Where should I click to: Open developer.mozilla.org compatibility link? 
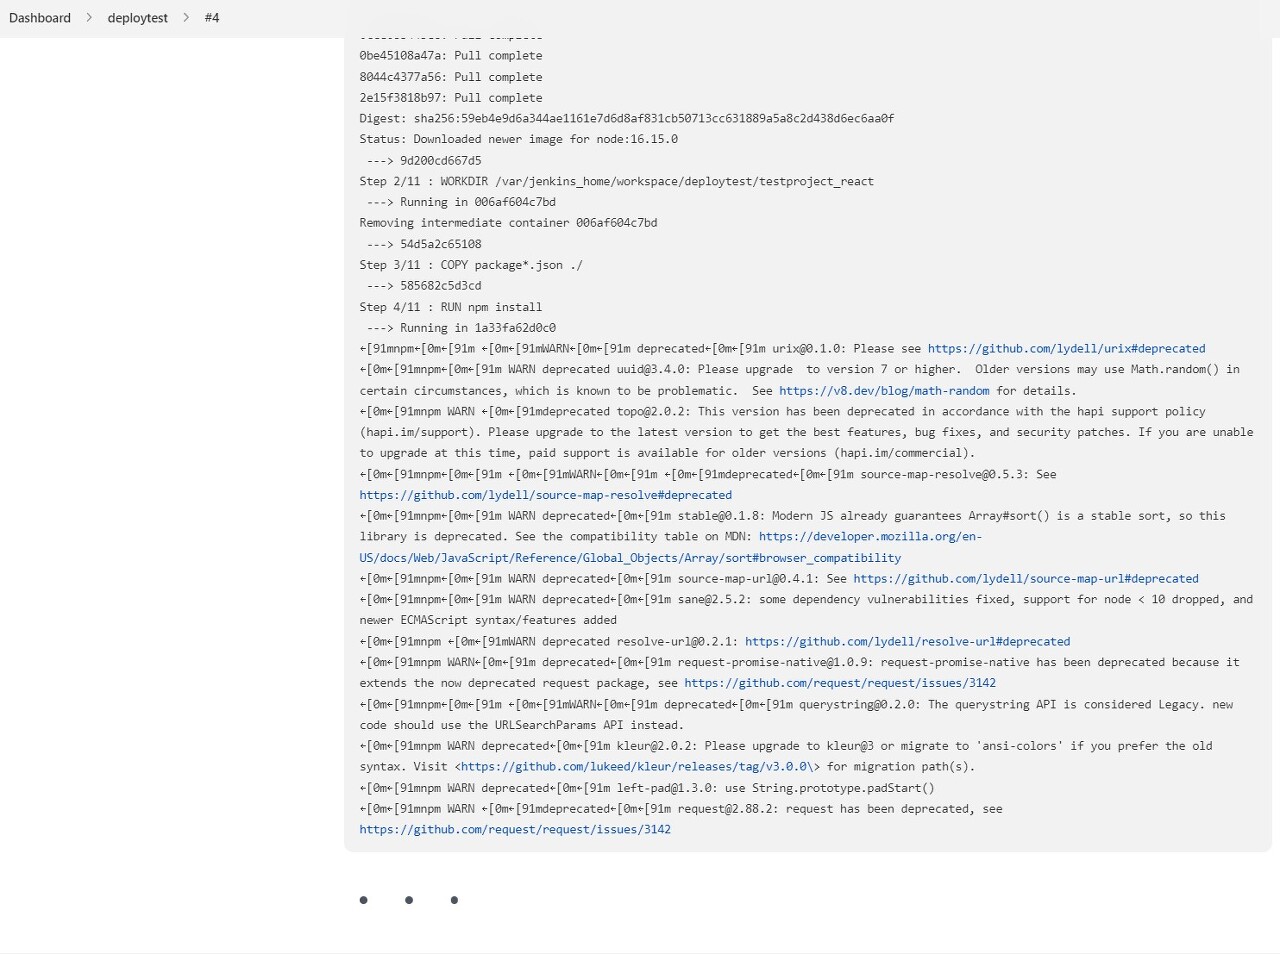tap(670, 547)
